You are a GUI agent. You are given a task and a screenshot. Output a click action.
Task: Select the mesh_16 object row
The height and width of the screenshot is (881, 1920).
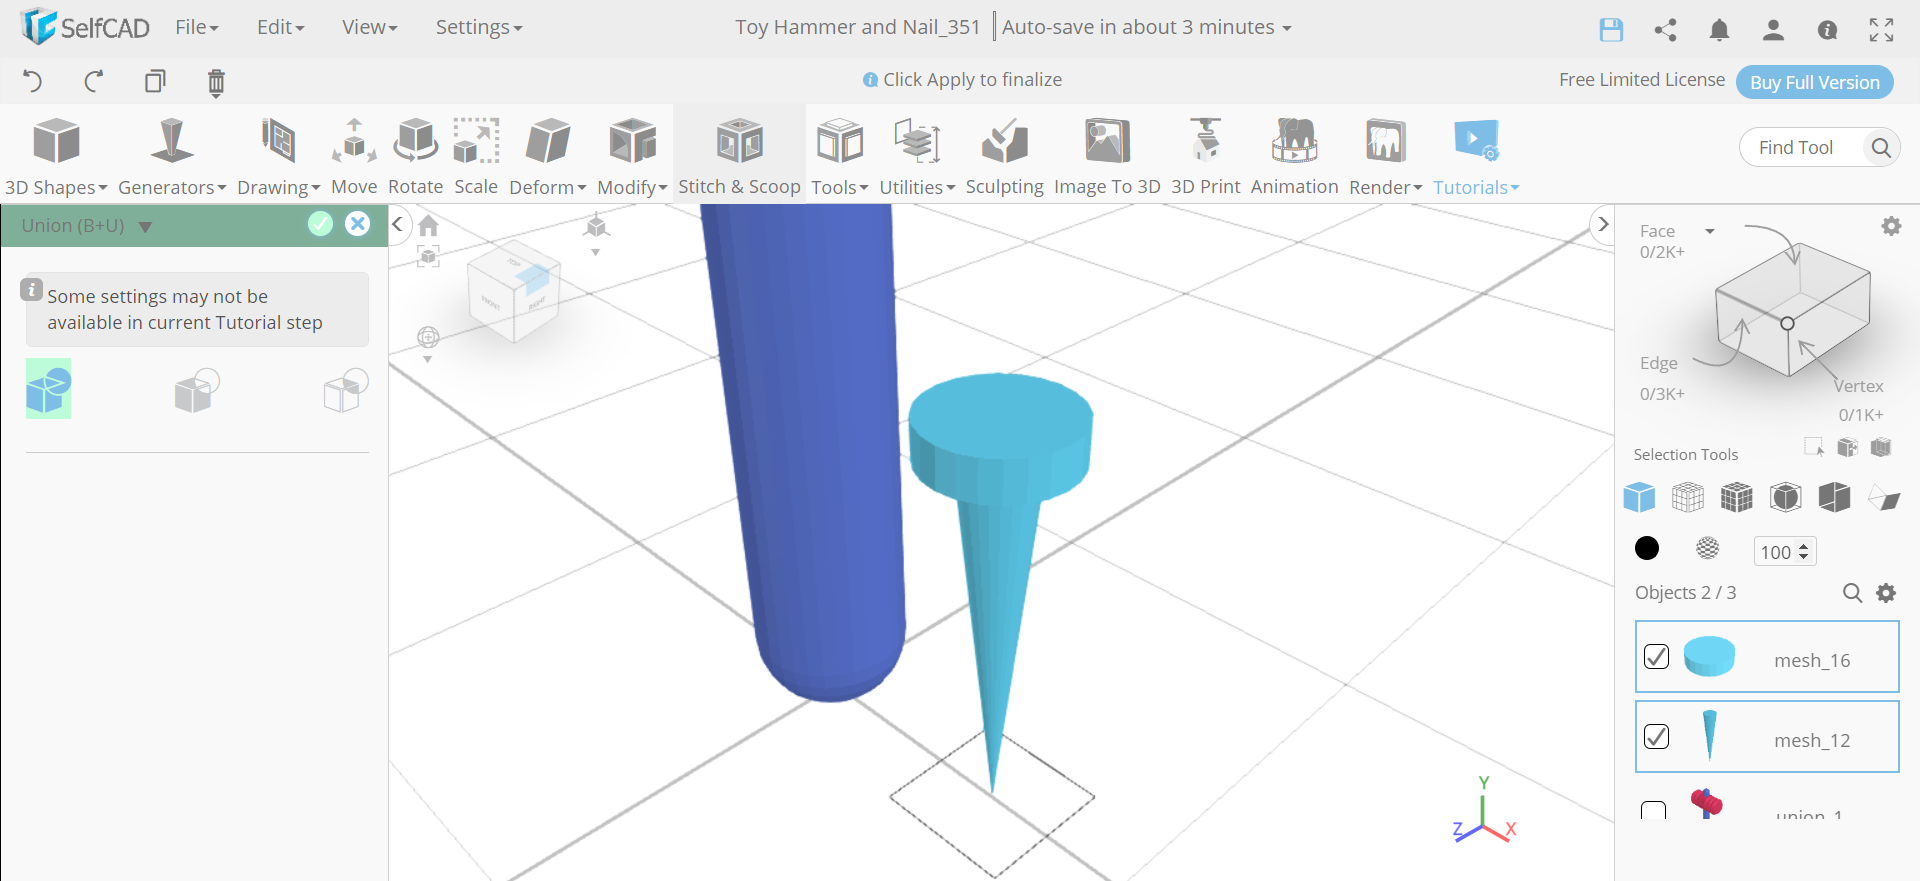click(1767, 657)
